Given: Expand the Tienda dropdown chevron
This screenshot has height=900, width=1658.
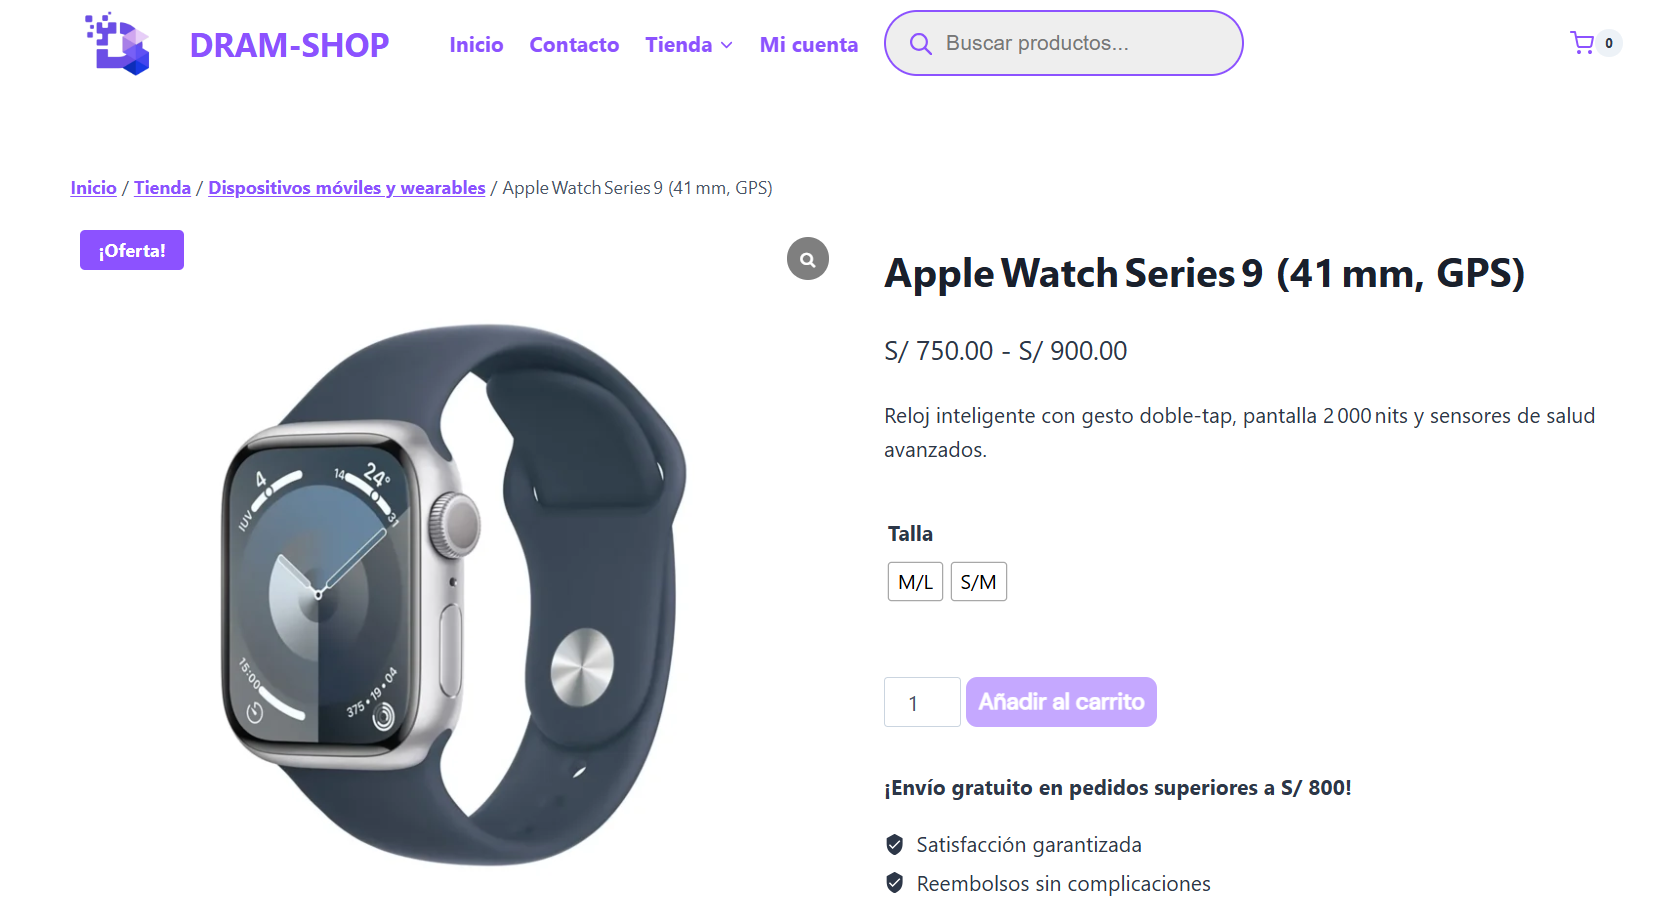Looking at the screenshot, I should [x=727, y=45].
